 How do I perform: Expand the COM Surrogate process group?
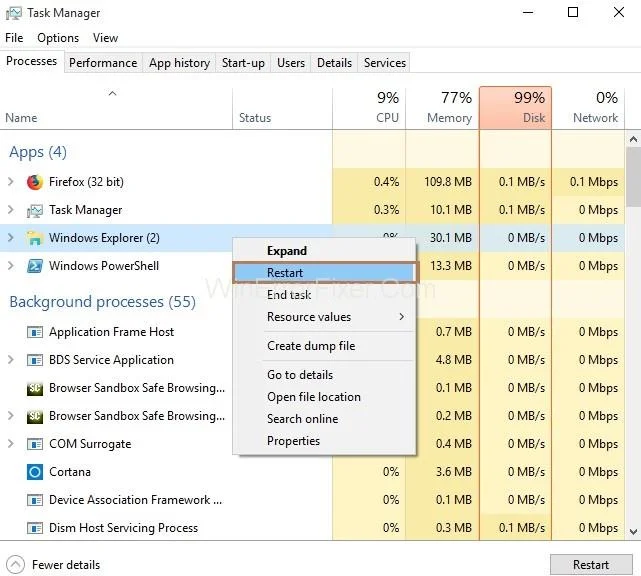[11, 444]
